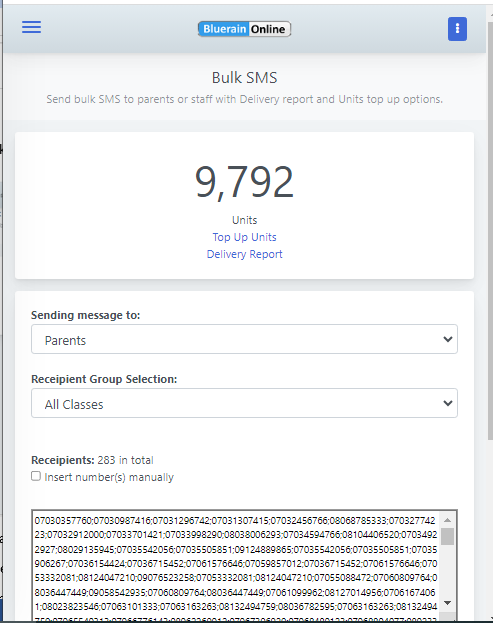Click the Bulk SMS page heading
This screenshot has height=623, width=493.
point(244,77)
